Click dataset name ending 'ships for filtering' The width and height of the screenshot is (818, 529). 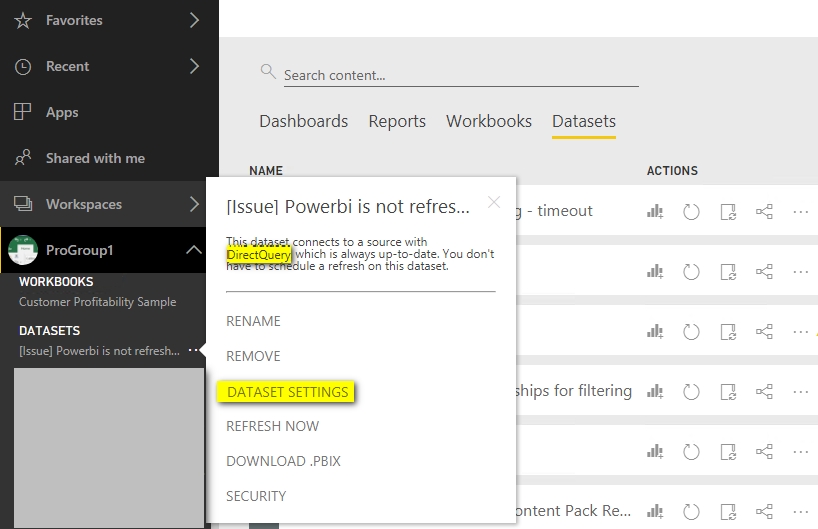click(574, 391)
